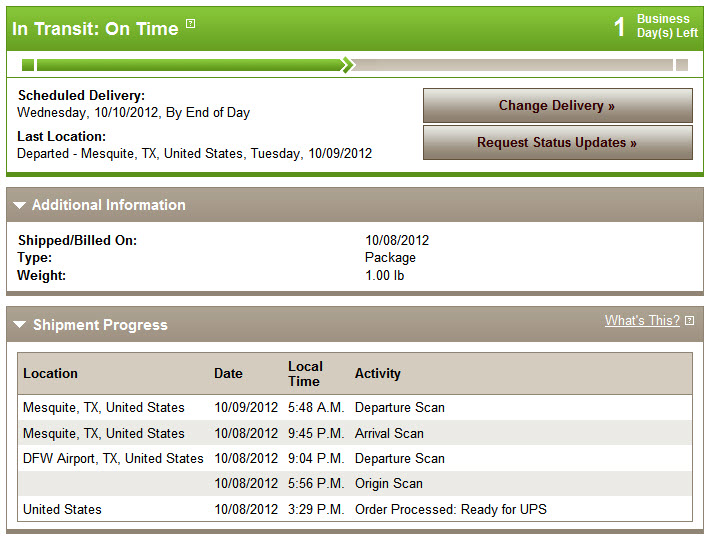Click the help icon beside What's This?
Image resolution: width=714 pixels, height=542 pixels.
click(x=690, y=321)
